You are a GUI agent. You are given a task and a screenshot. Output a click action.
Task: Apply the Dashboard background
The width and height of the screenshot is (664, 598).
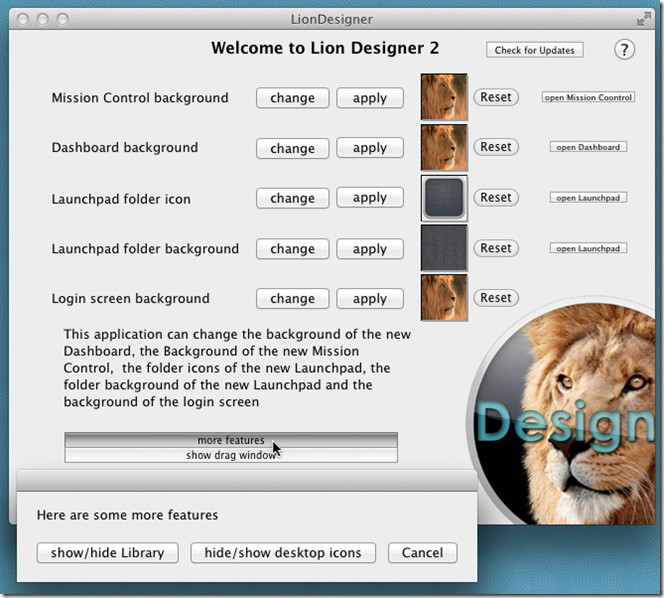point(370,148)
